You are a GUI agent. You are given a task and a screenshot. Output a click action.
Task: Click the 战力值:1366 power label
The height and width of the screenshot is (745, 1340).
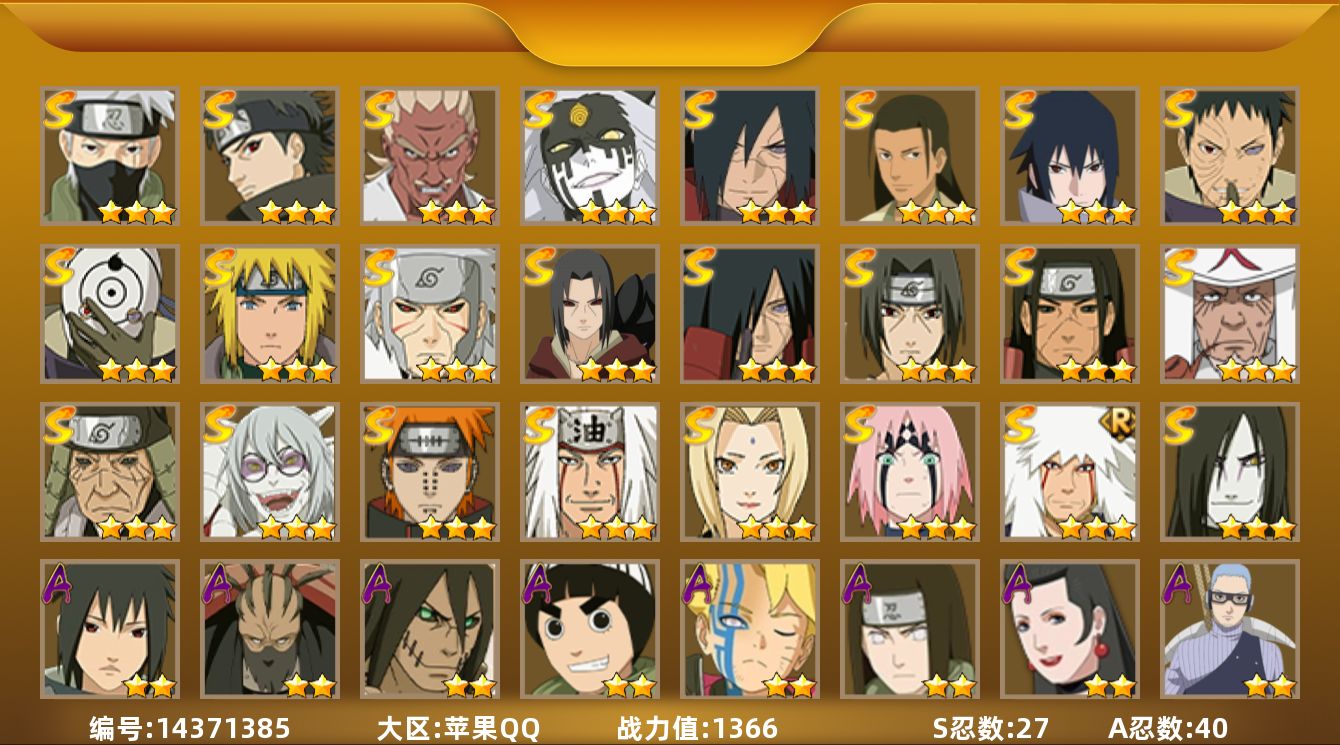(697, 729)
